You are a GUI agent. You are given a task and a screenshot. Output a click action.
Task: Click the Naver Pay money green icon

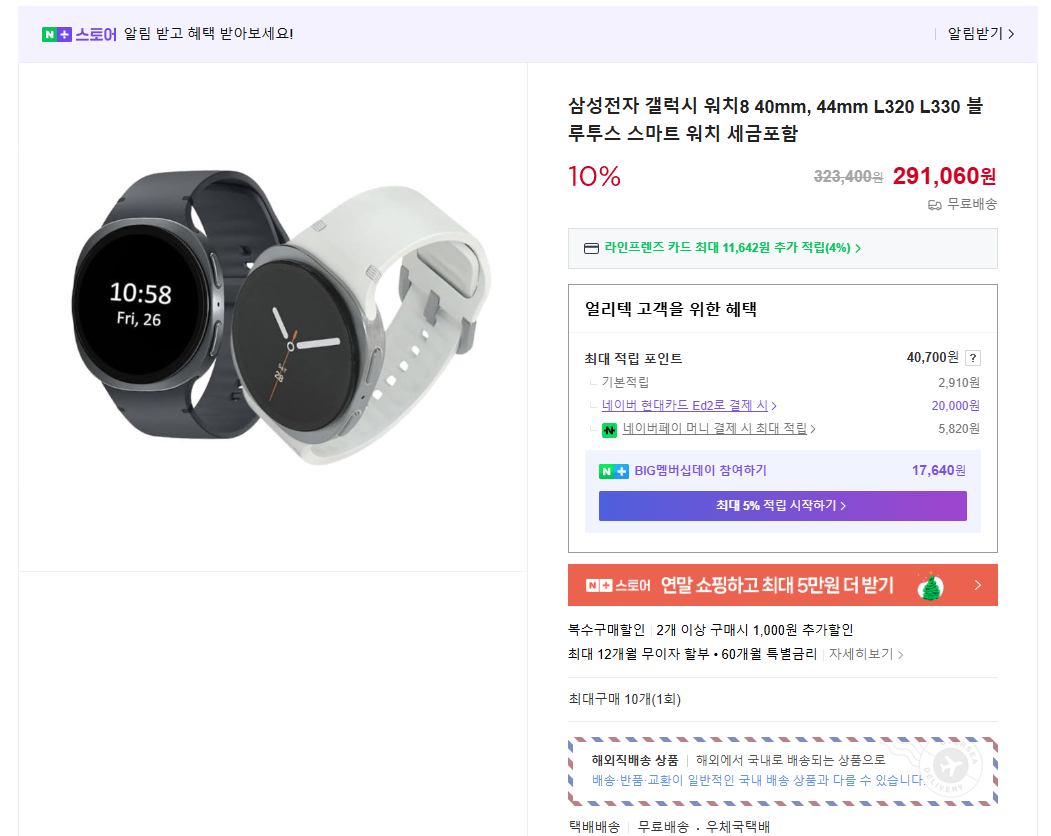click(609, 430)
